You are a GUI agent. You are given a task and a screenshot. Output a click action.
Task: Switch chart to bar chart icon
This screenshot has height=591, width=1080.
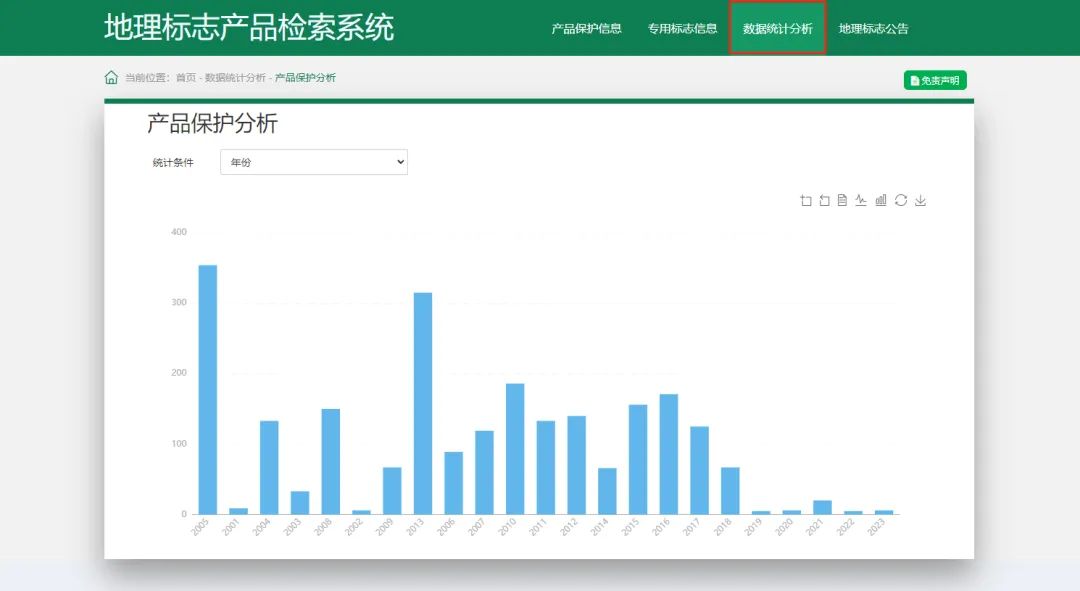(881, 200)
